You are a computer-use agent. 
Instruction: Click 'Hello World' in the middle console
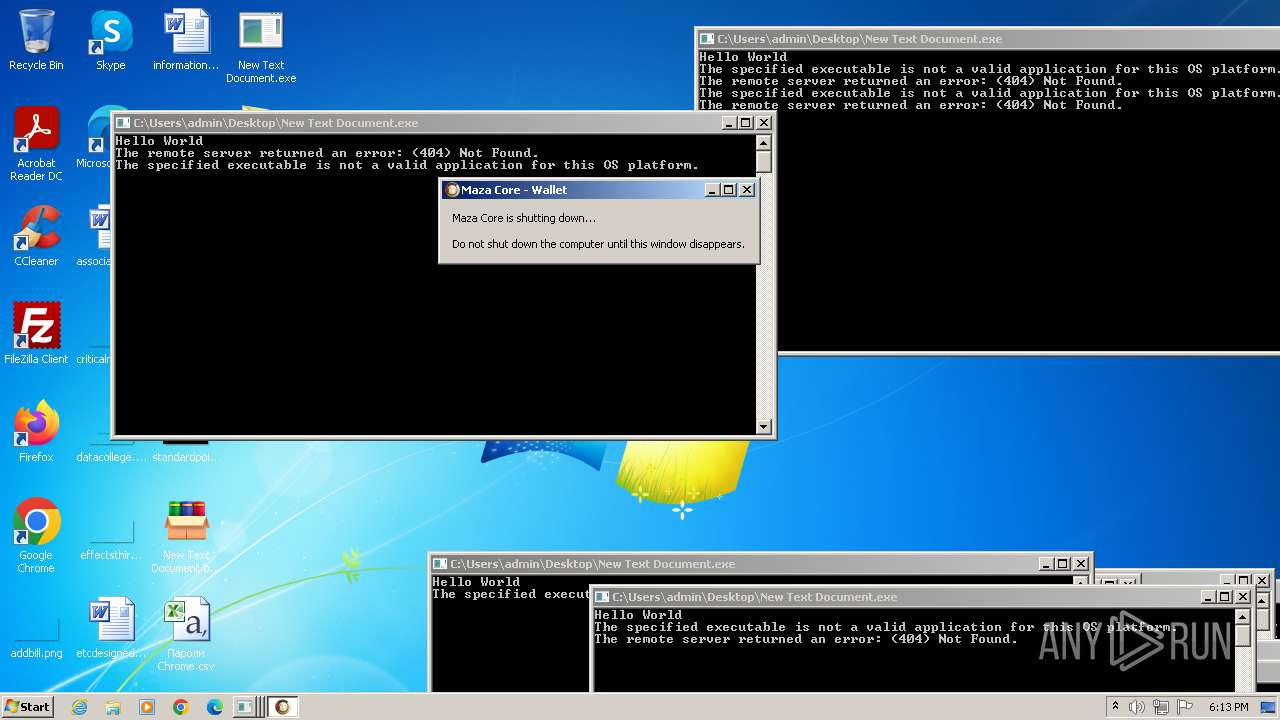[159, 141]
